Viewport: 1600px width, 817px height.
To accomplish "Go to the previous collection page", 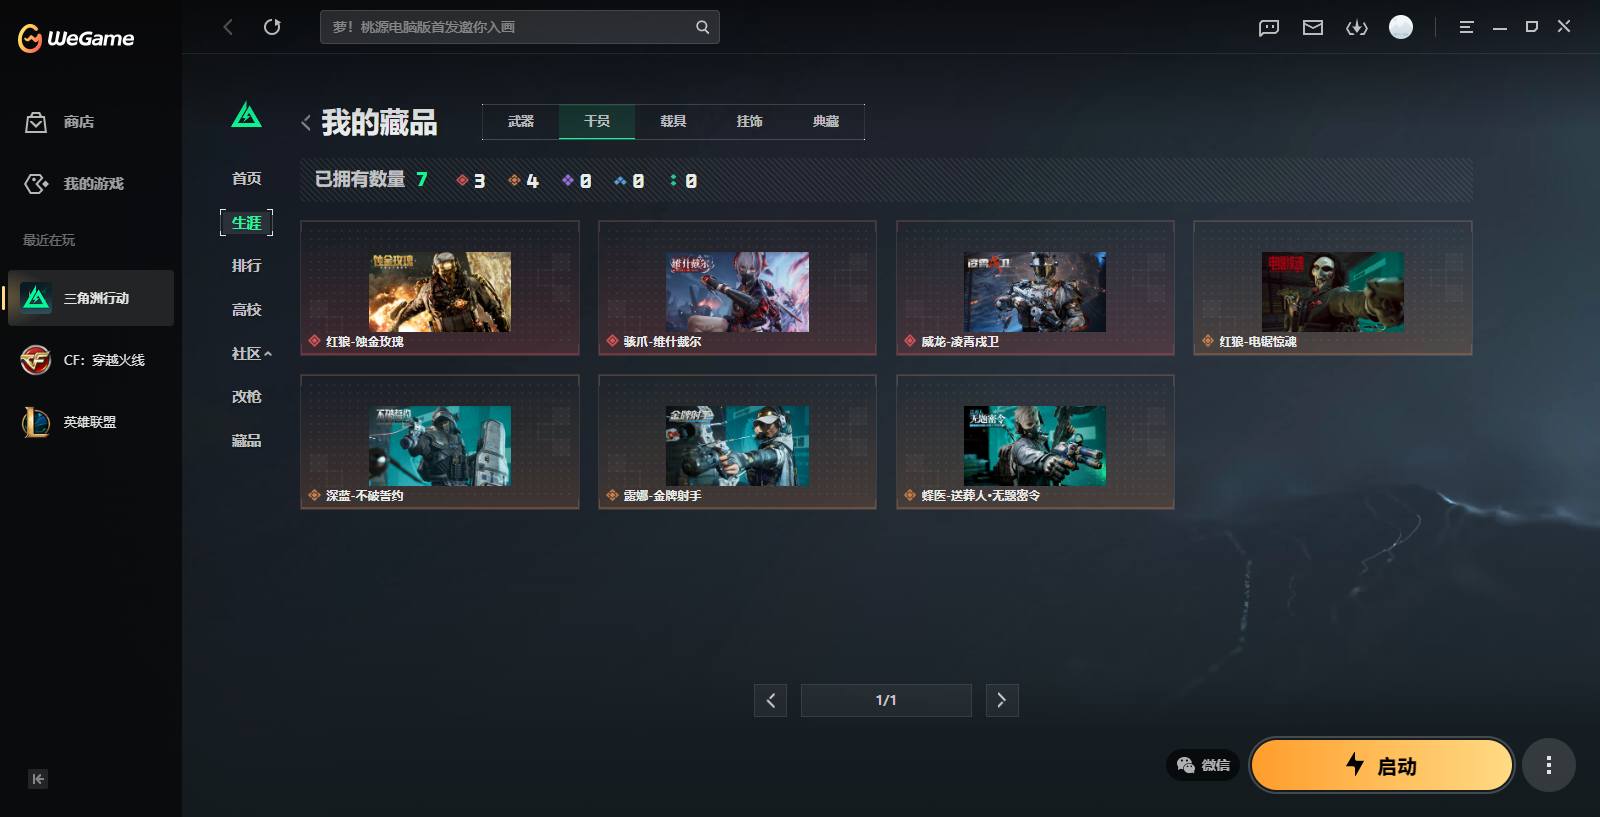I will pos(770,700).
